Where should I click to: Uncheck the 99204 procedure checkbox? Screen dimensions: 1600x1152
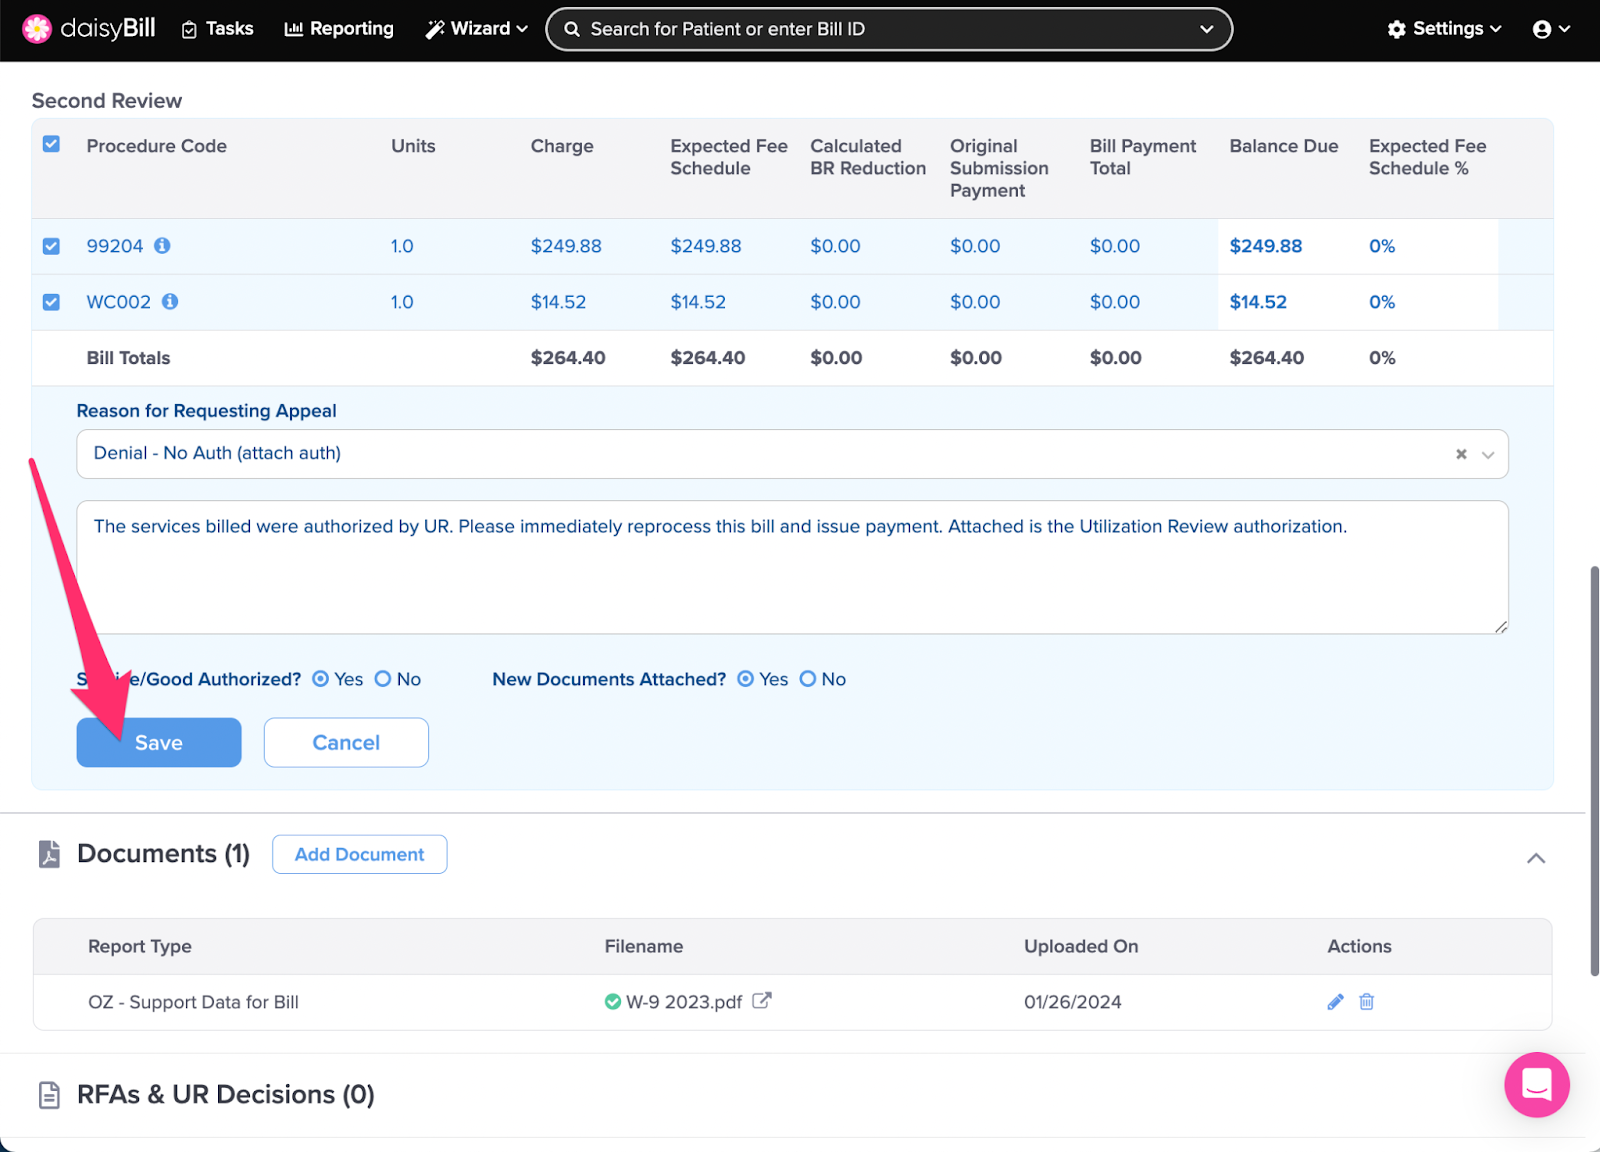point(51,246)
